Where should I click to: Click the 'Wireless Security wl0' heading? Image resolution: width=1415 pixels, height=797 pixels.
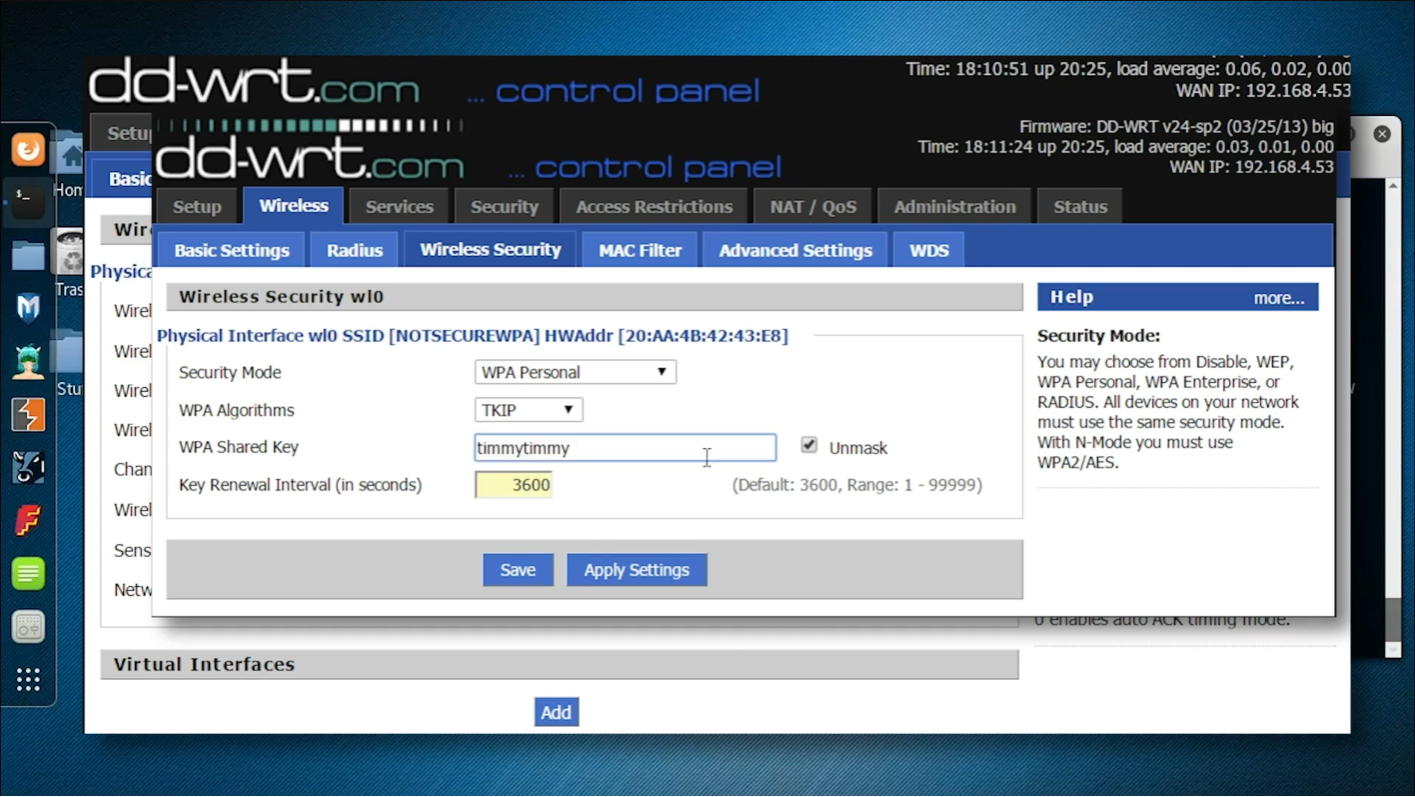(281, 297)
